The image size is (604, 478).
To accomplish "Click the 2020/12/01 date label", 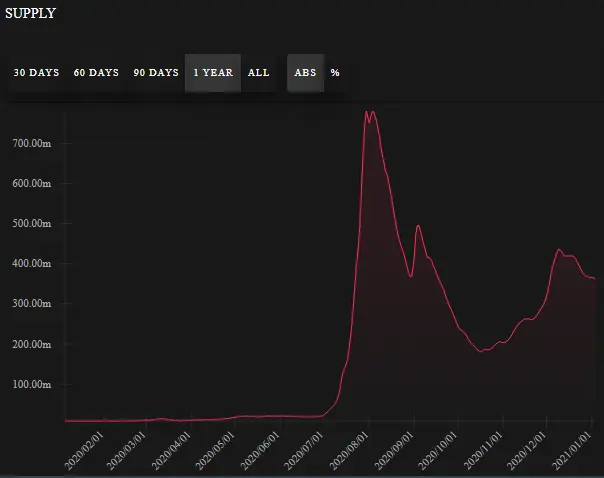I will (x=526, y=451).
